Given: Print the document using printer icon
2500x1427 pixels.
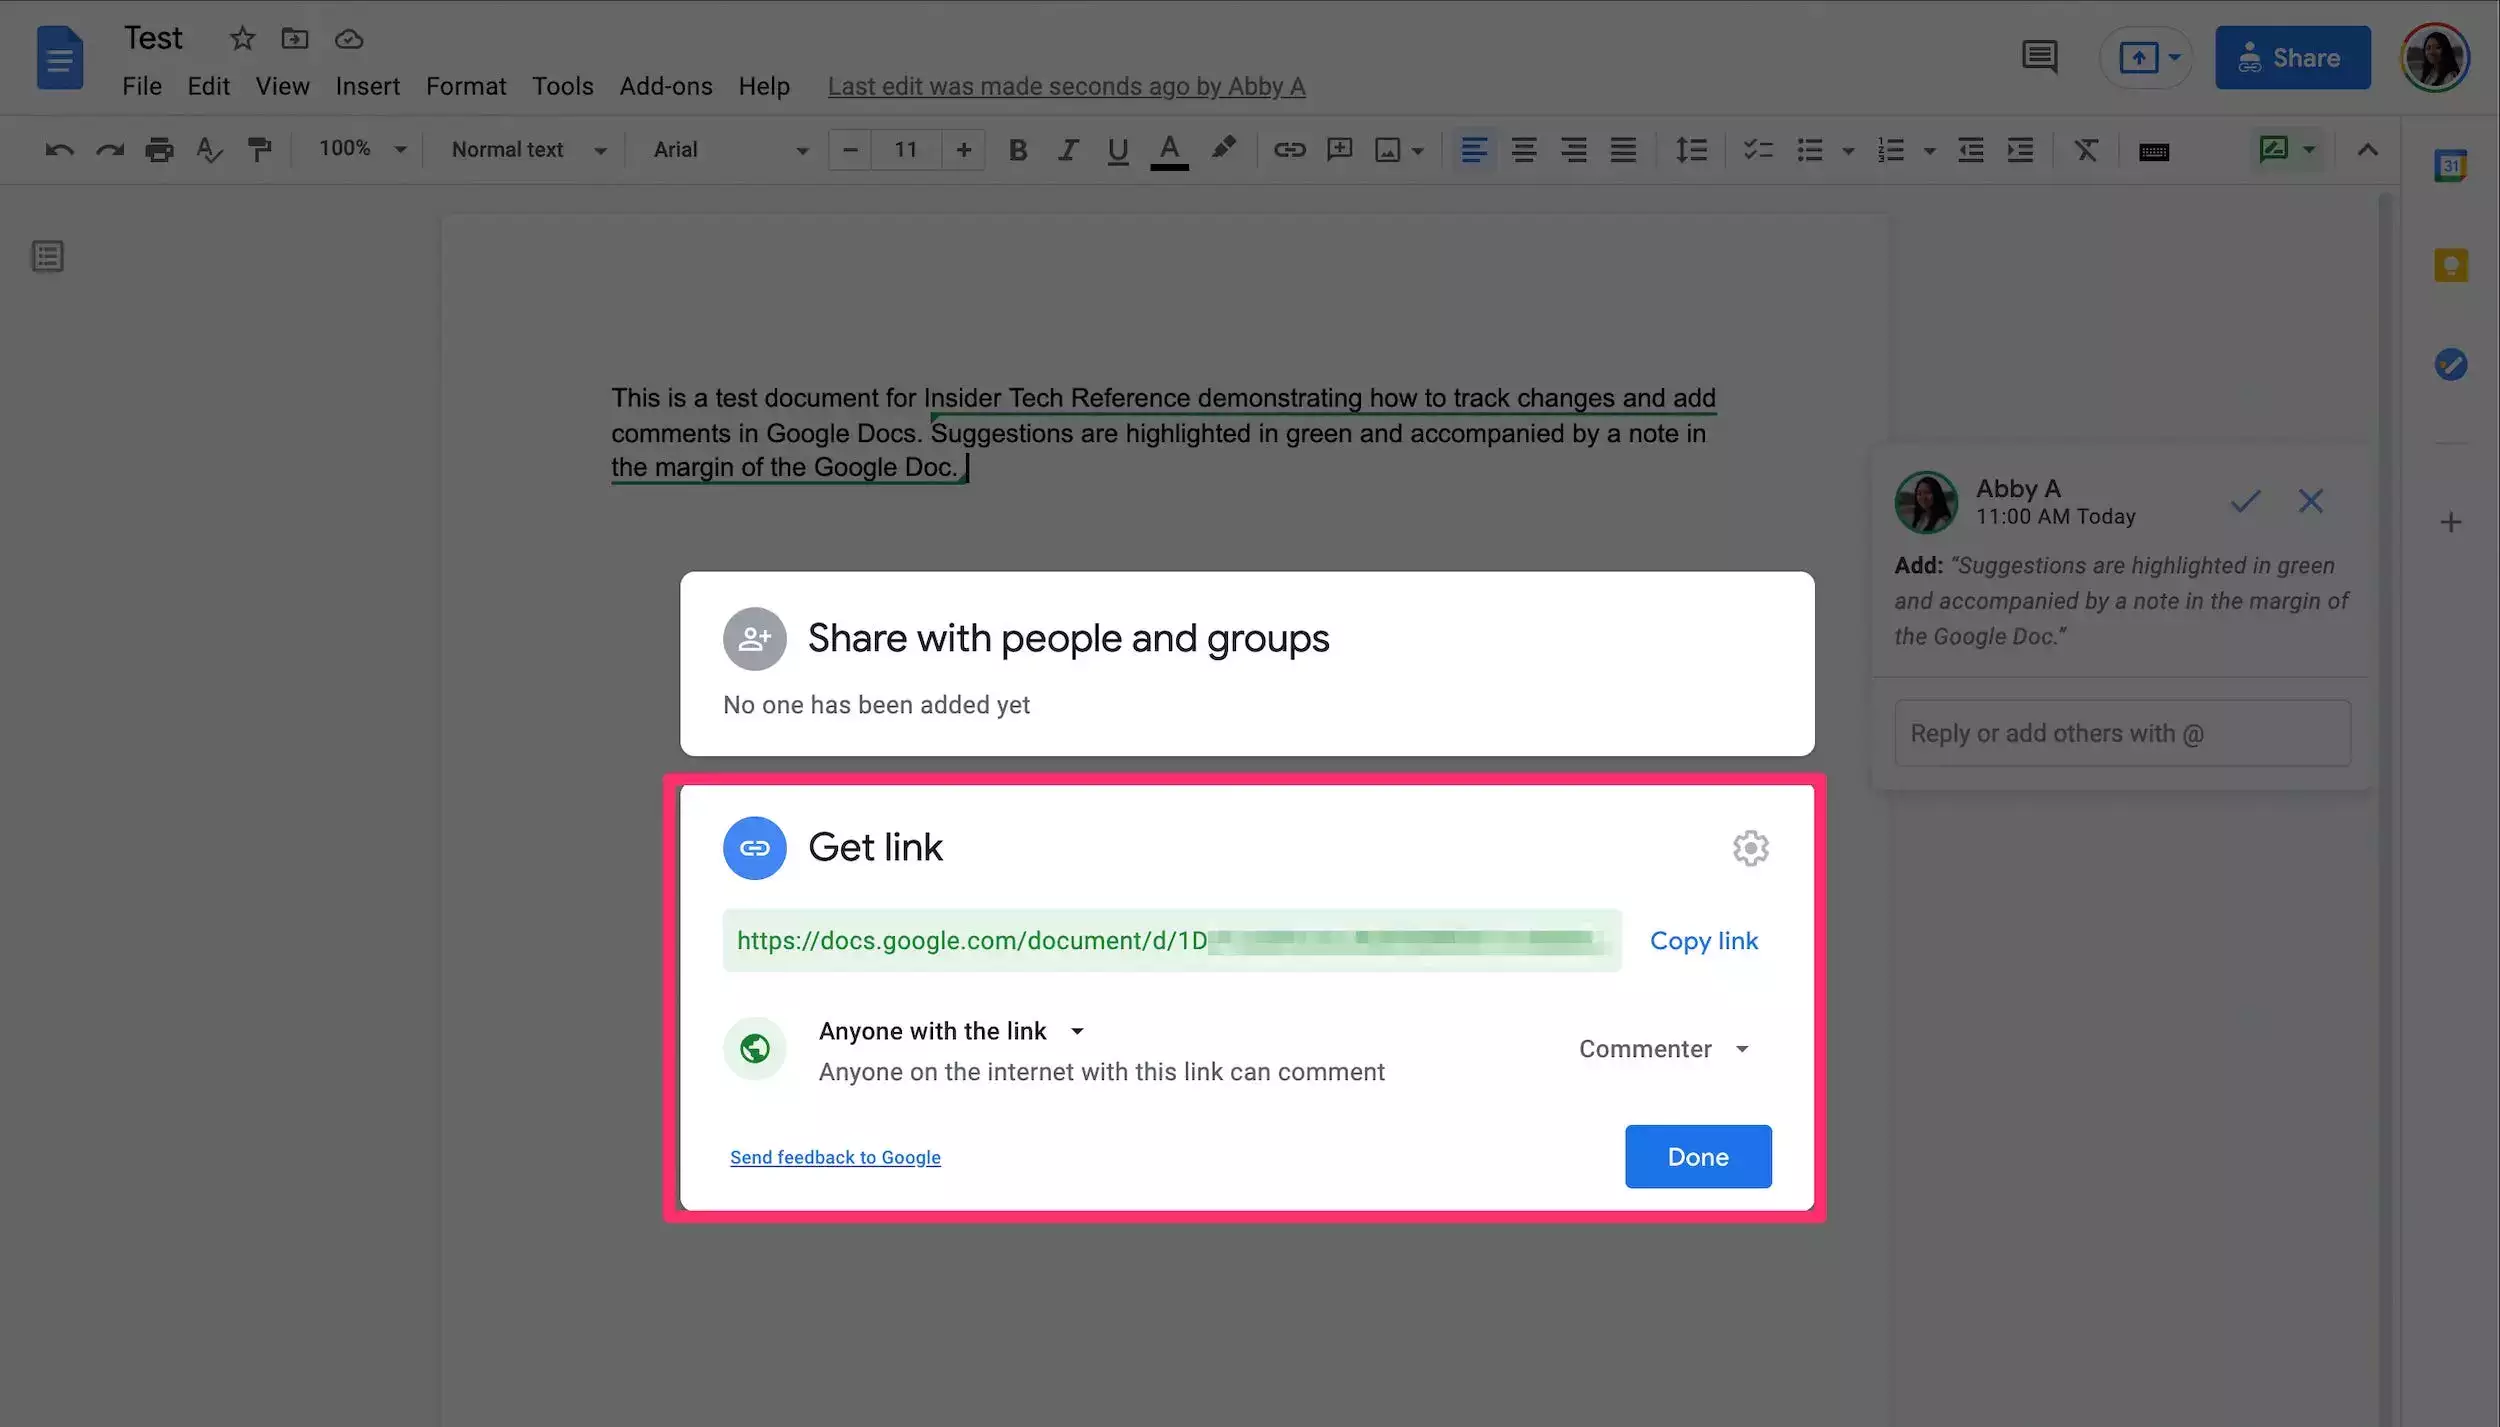Looking at the screenshot, I should point(159,150).
